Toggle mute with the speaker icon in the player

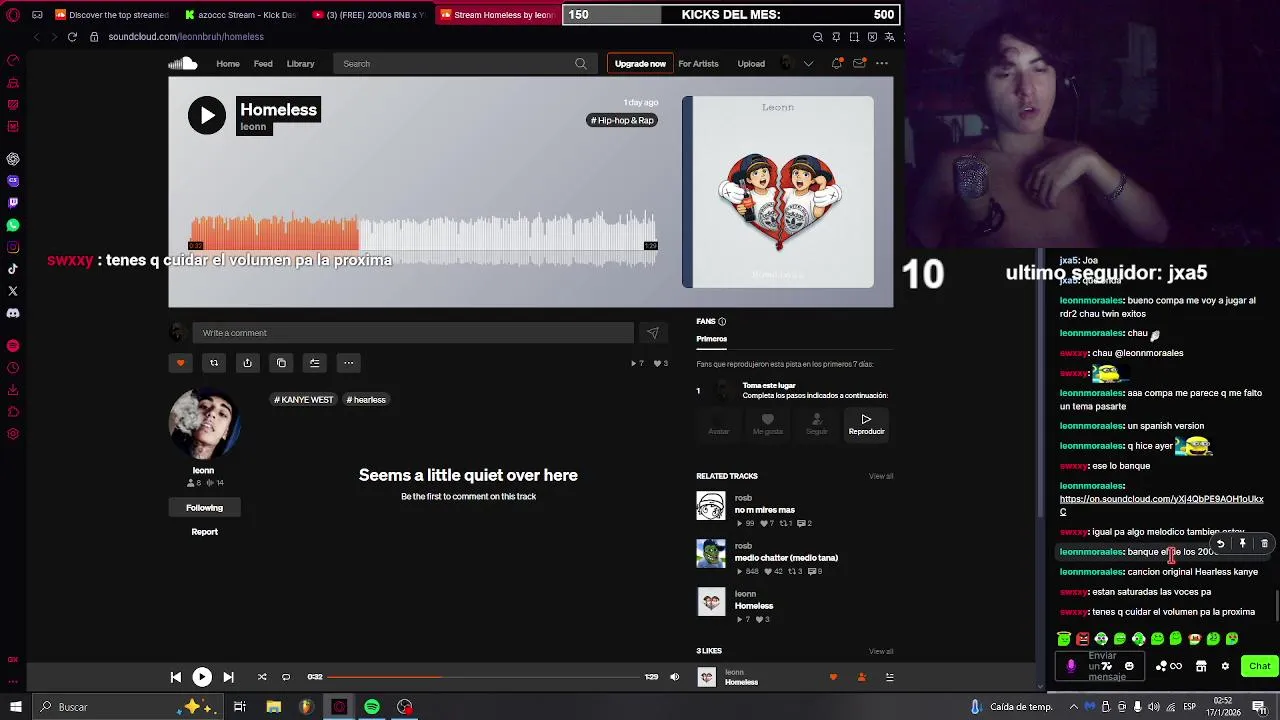[x=674, y=677]
